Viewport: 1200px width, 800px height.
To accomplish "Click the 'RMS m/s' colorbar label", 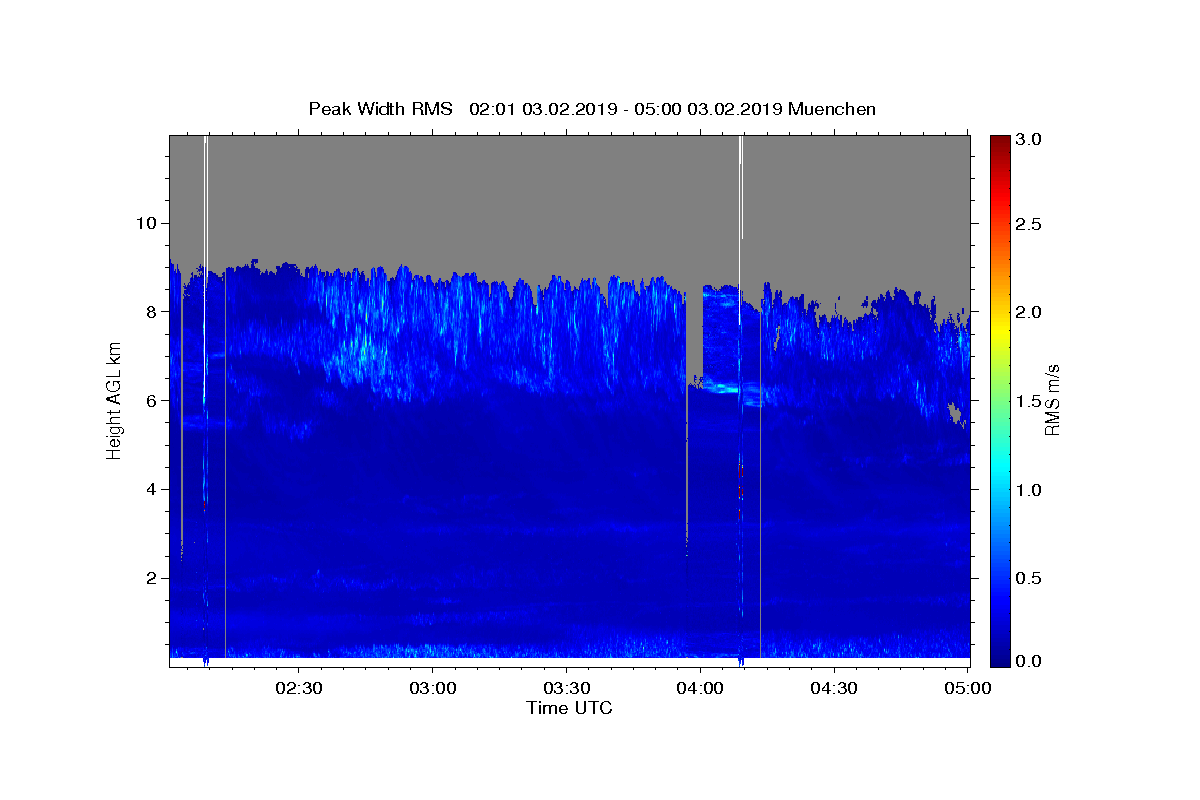I will (1052, 400).
